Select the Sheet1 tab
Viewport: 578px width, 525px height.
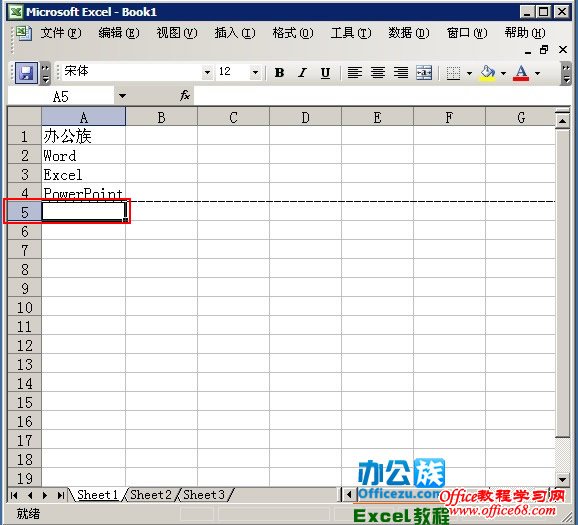(x=98, y=495)
